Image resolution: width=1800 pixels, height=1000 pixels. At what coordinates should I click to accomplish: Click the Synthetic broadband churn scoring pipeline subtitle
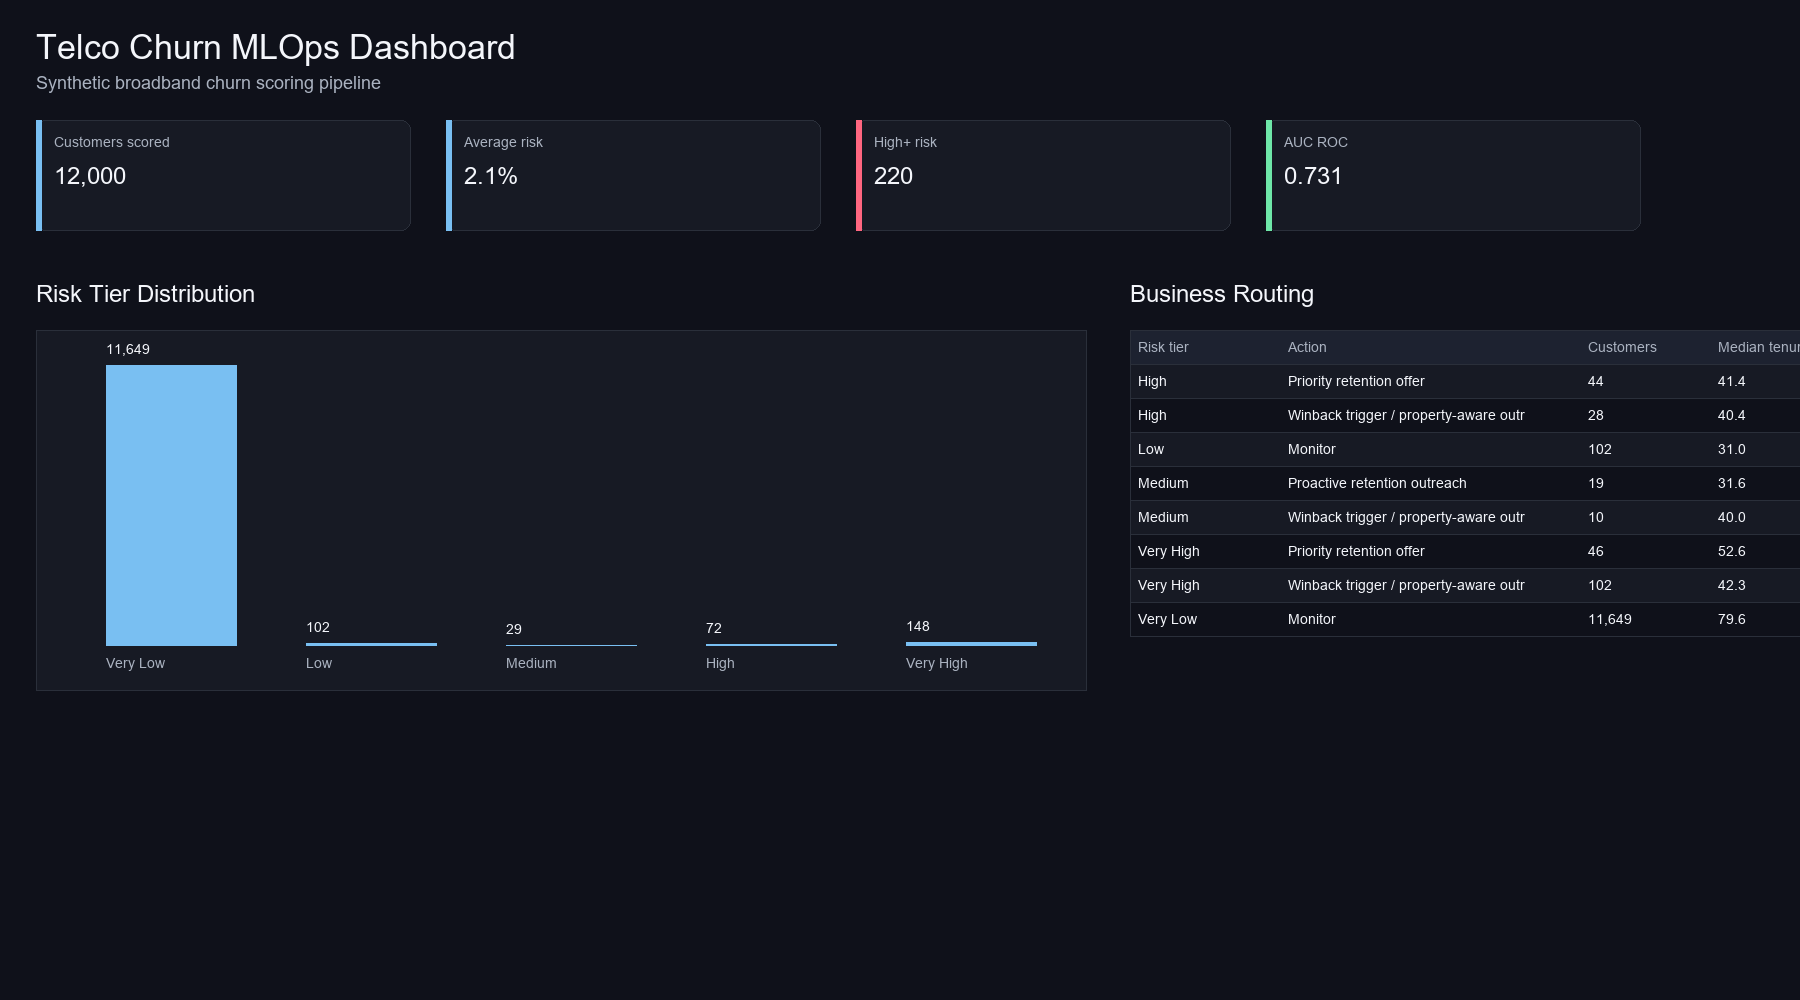[x=208, y=83]
